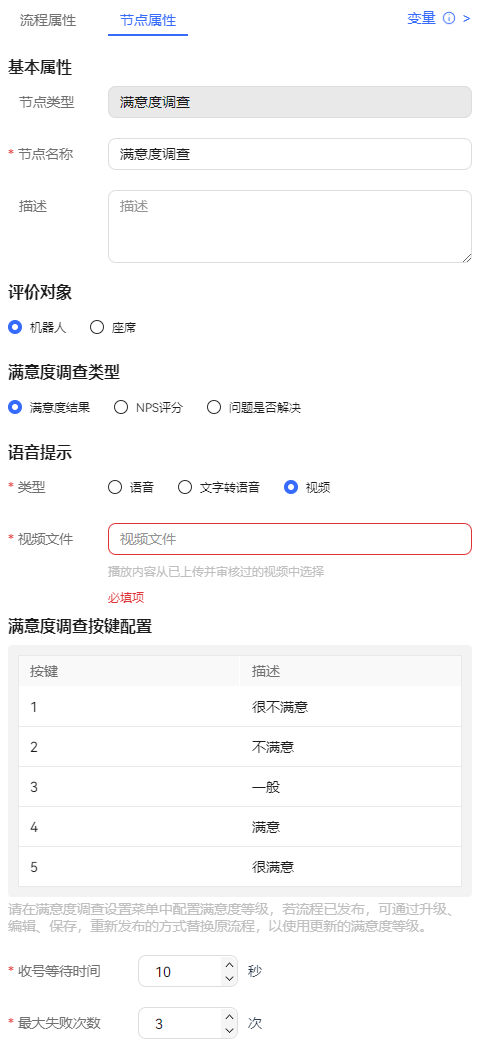Screen dimensions: 477x1056
Task: Choose NPS评分 survey type
Action: 121,407
